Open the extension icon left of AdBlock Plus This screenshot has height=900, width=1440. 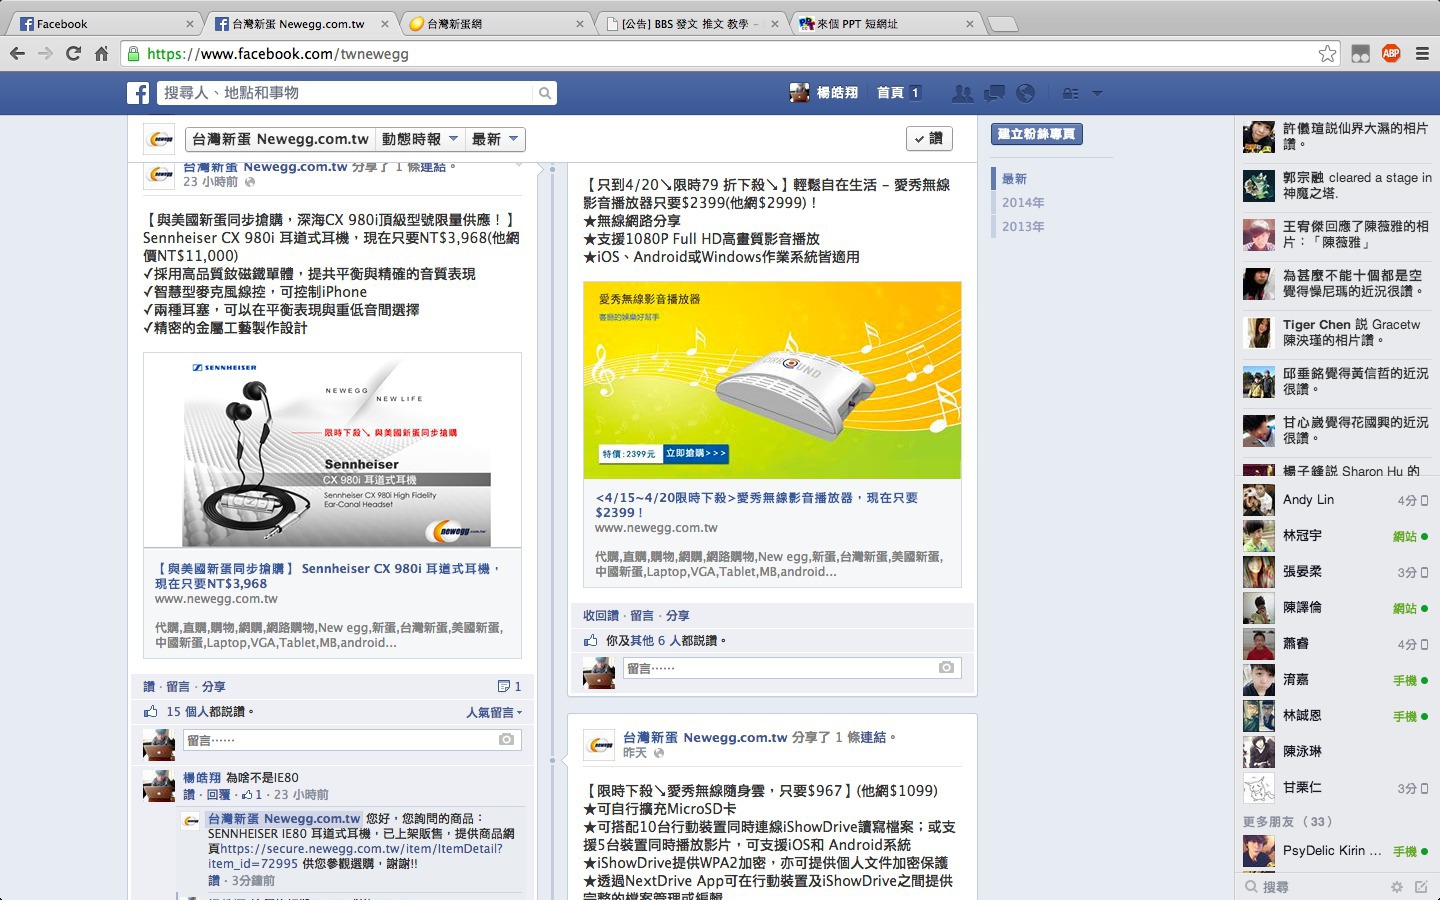pyautogui.click(x=1360, y=54)
